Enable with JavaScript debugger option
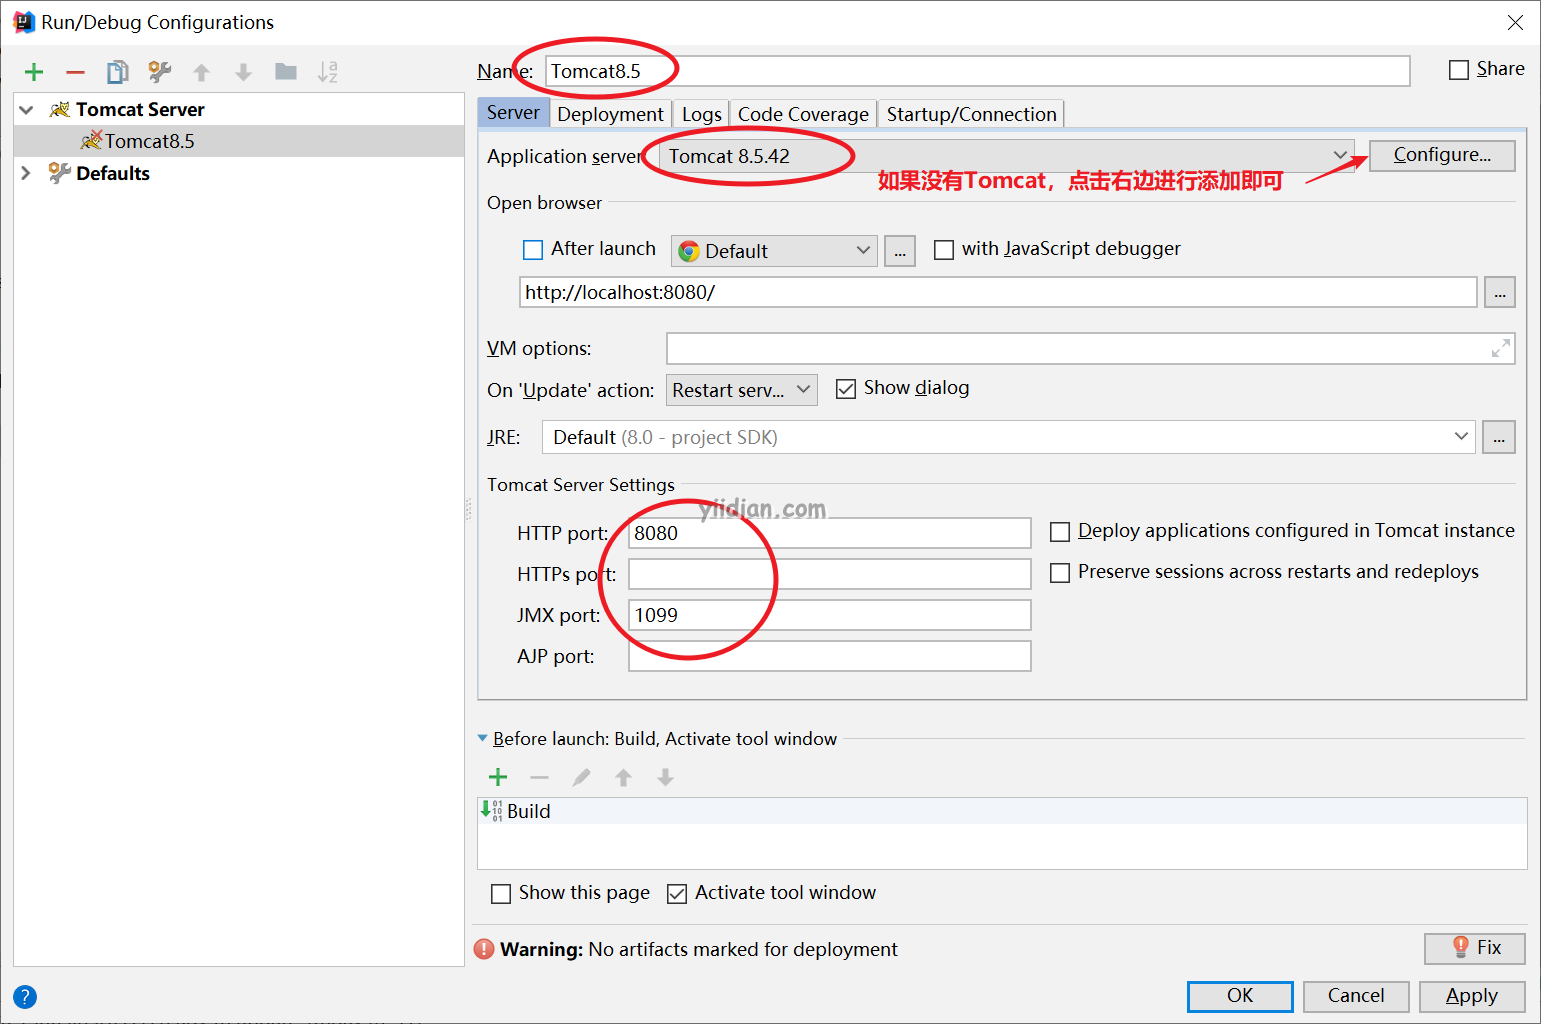The width and height of the screenshot is (1541, 1024). pos(944,249)
